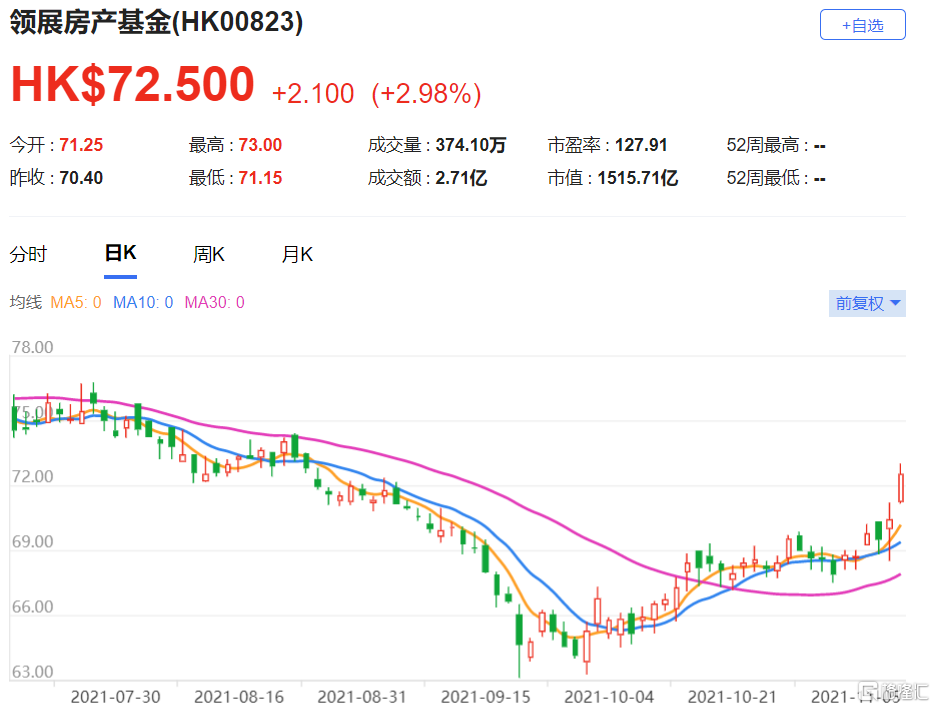Click the latest tall red candlestick
This screenshot has width=935, height=709.
901,487
